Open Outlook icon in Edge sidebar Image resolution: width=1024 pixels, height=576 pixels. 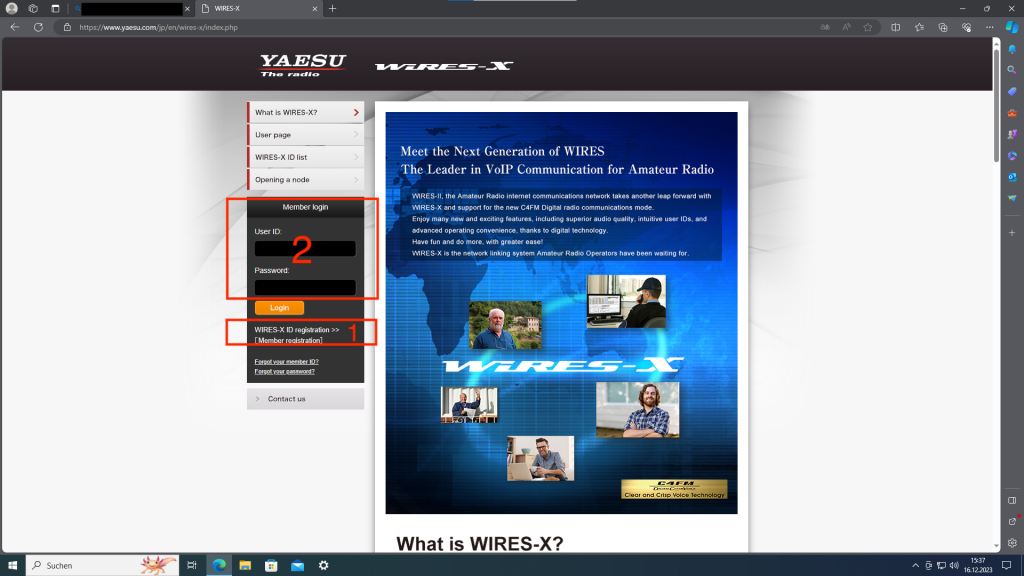[x=1012, y=177]
